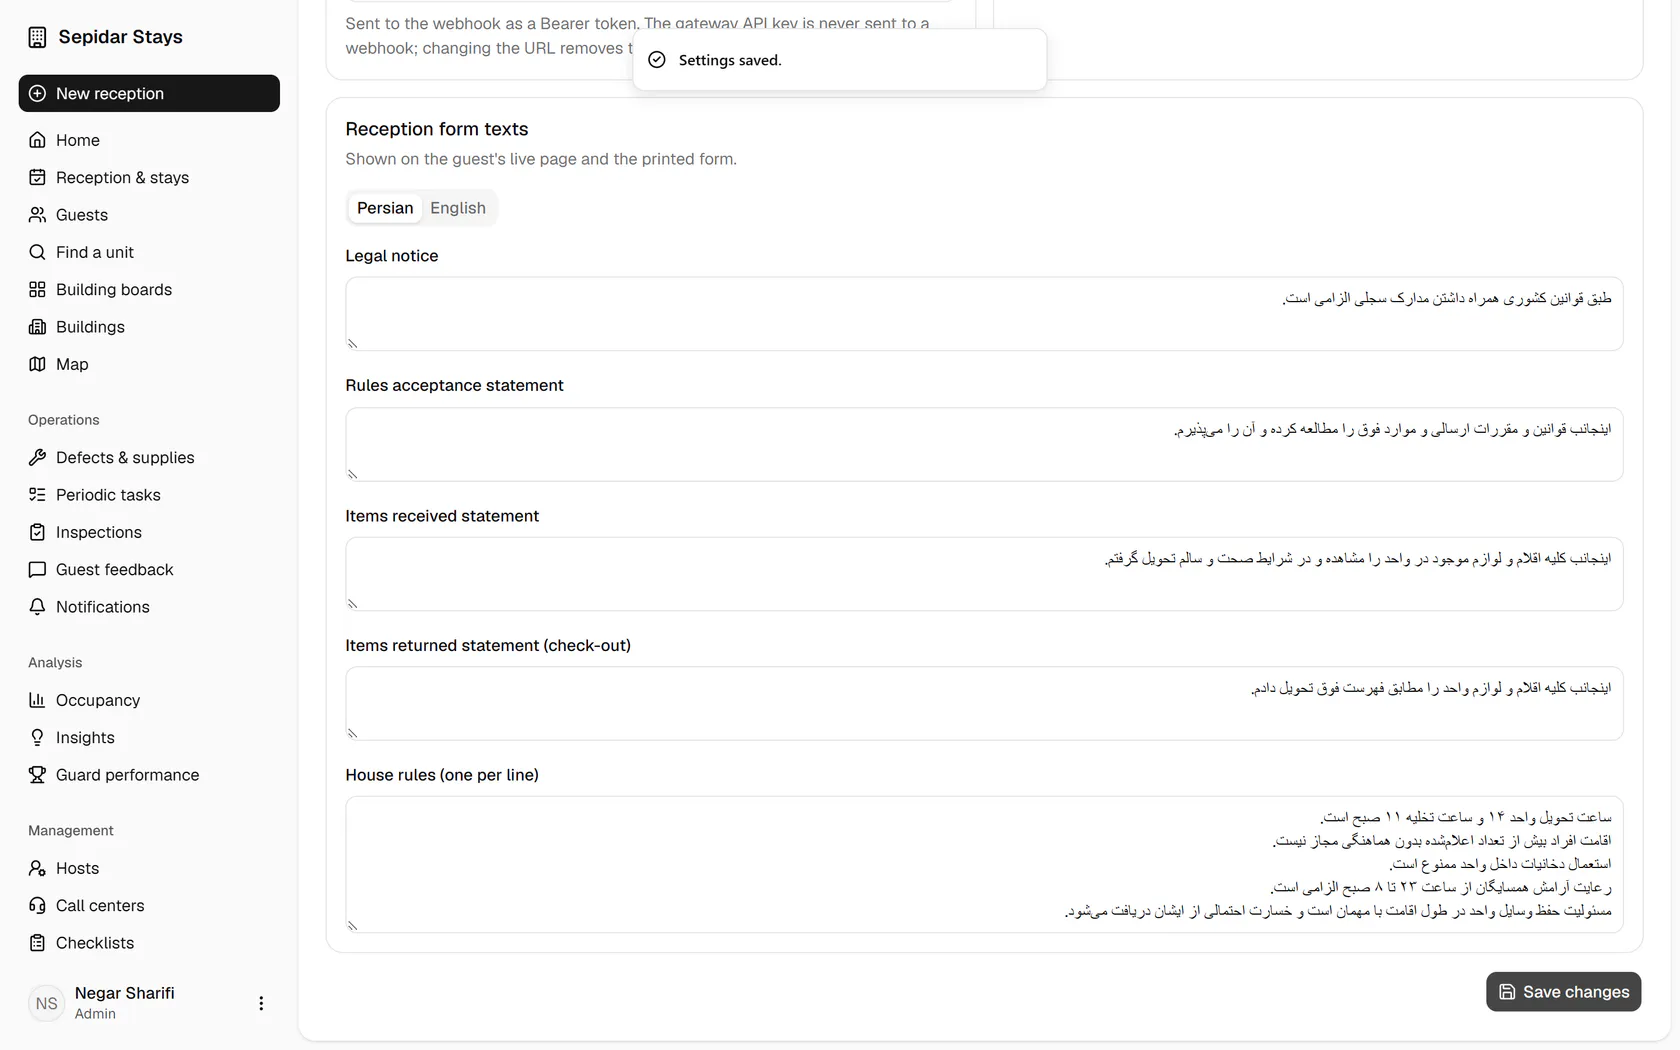Switch to the English language tab
The image size is (1680, 1050).
click(x=458, y=208)
